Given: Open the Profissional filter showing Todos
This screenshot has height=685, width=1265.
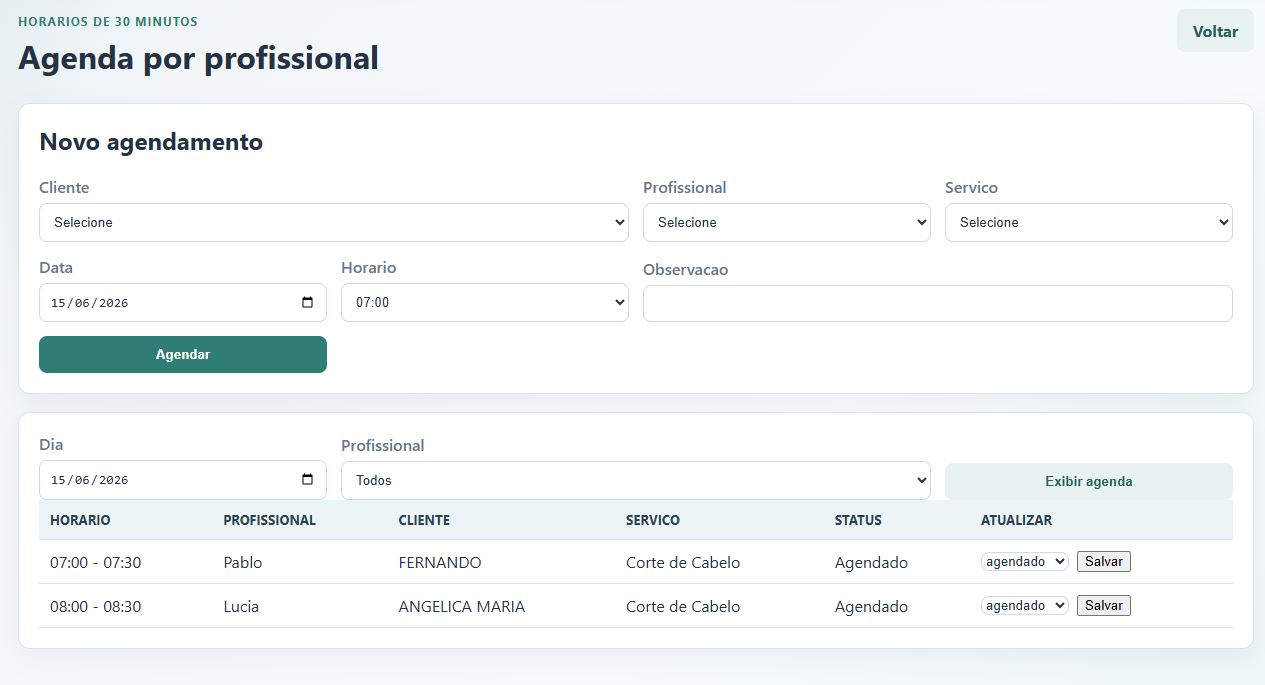Looking at the screenshot, I should [x=636, y=480].
